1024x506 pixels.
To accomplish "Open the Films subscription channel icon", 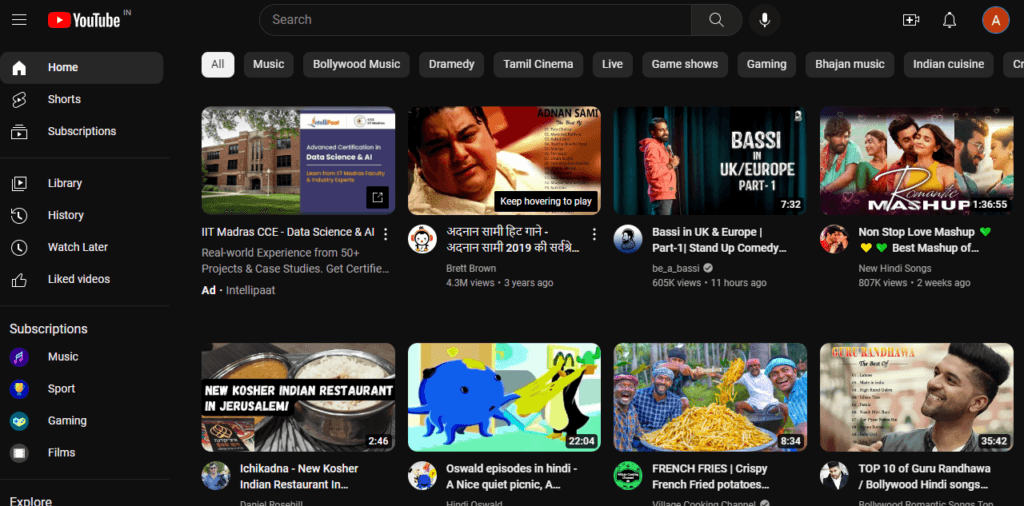I will 19,453.
